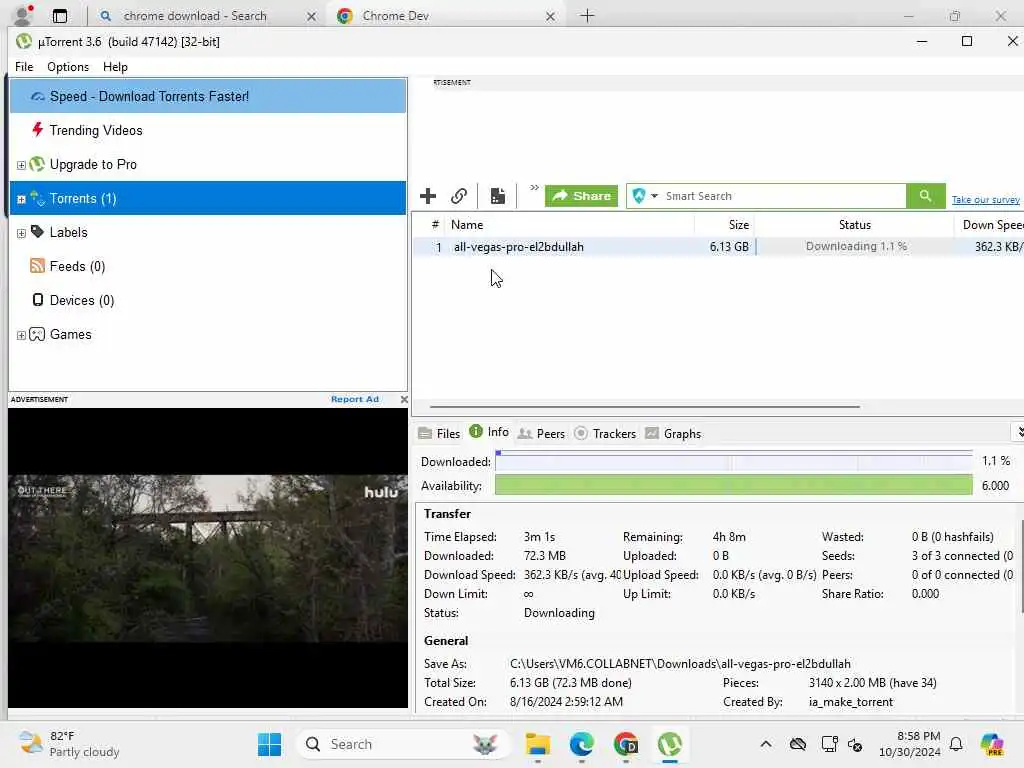Screen dimensions: 1024x768
Task: Click the Report Ad link
Action: (x=355, y=399)
